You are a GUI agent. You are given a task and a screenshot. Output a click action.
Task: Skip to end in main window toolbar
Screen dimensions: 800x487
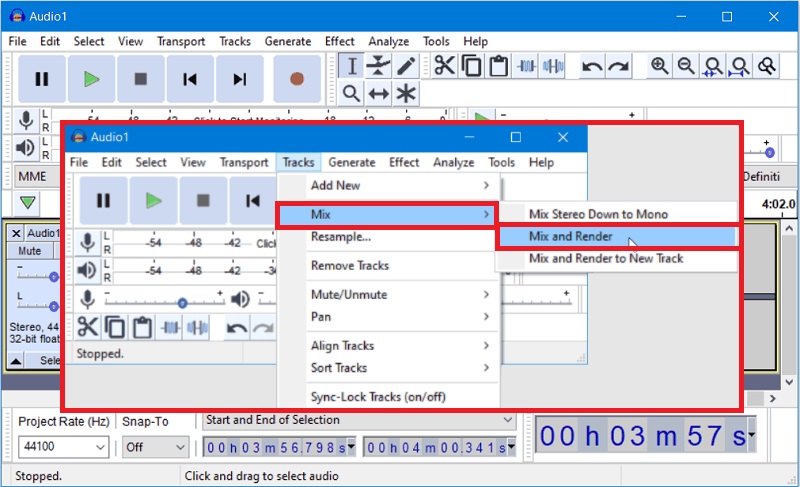pyautogui.click(x=239, y=79)
